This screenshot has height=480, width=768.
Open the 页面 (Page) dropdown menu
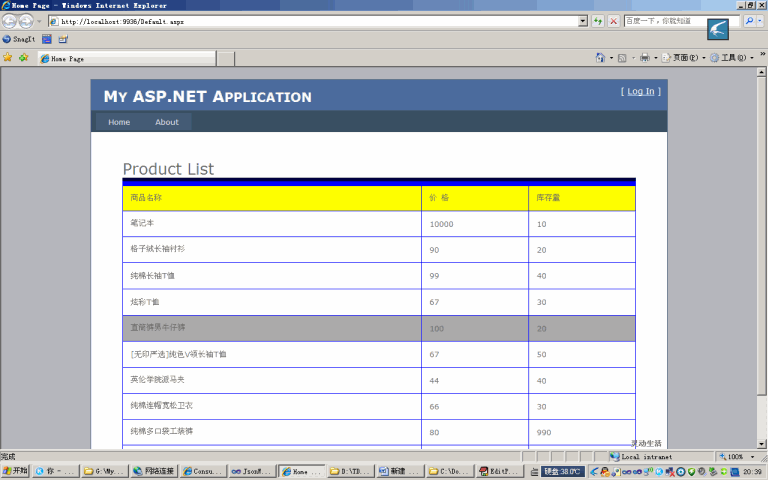click(x=685, y=58)
